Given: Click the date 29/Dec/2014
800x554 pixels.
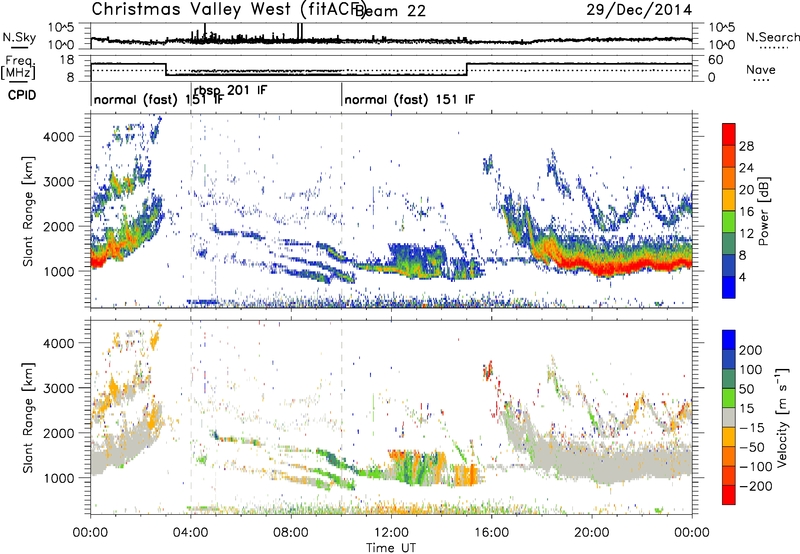Looking at the screenshot, I should pyautogui.click(x=639, y=10).
